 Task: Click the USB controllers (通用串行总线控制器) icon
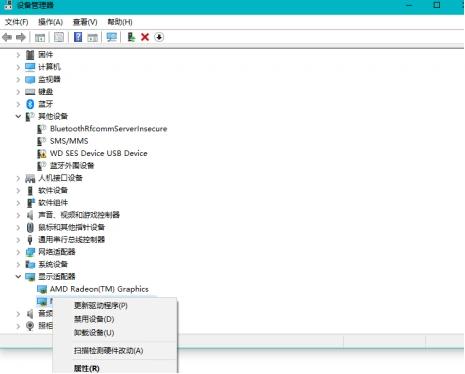(x=30, y=240)
